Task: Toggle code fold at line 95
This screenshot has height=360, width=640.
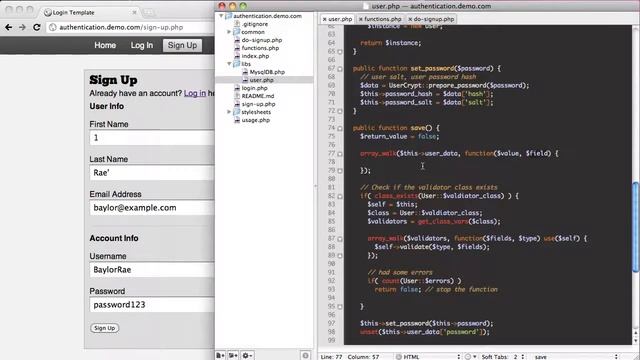Action: point(340,307)
